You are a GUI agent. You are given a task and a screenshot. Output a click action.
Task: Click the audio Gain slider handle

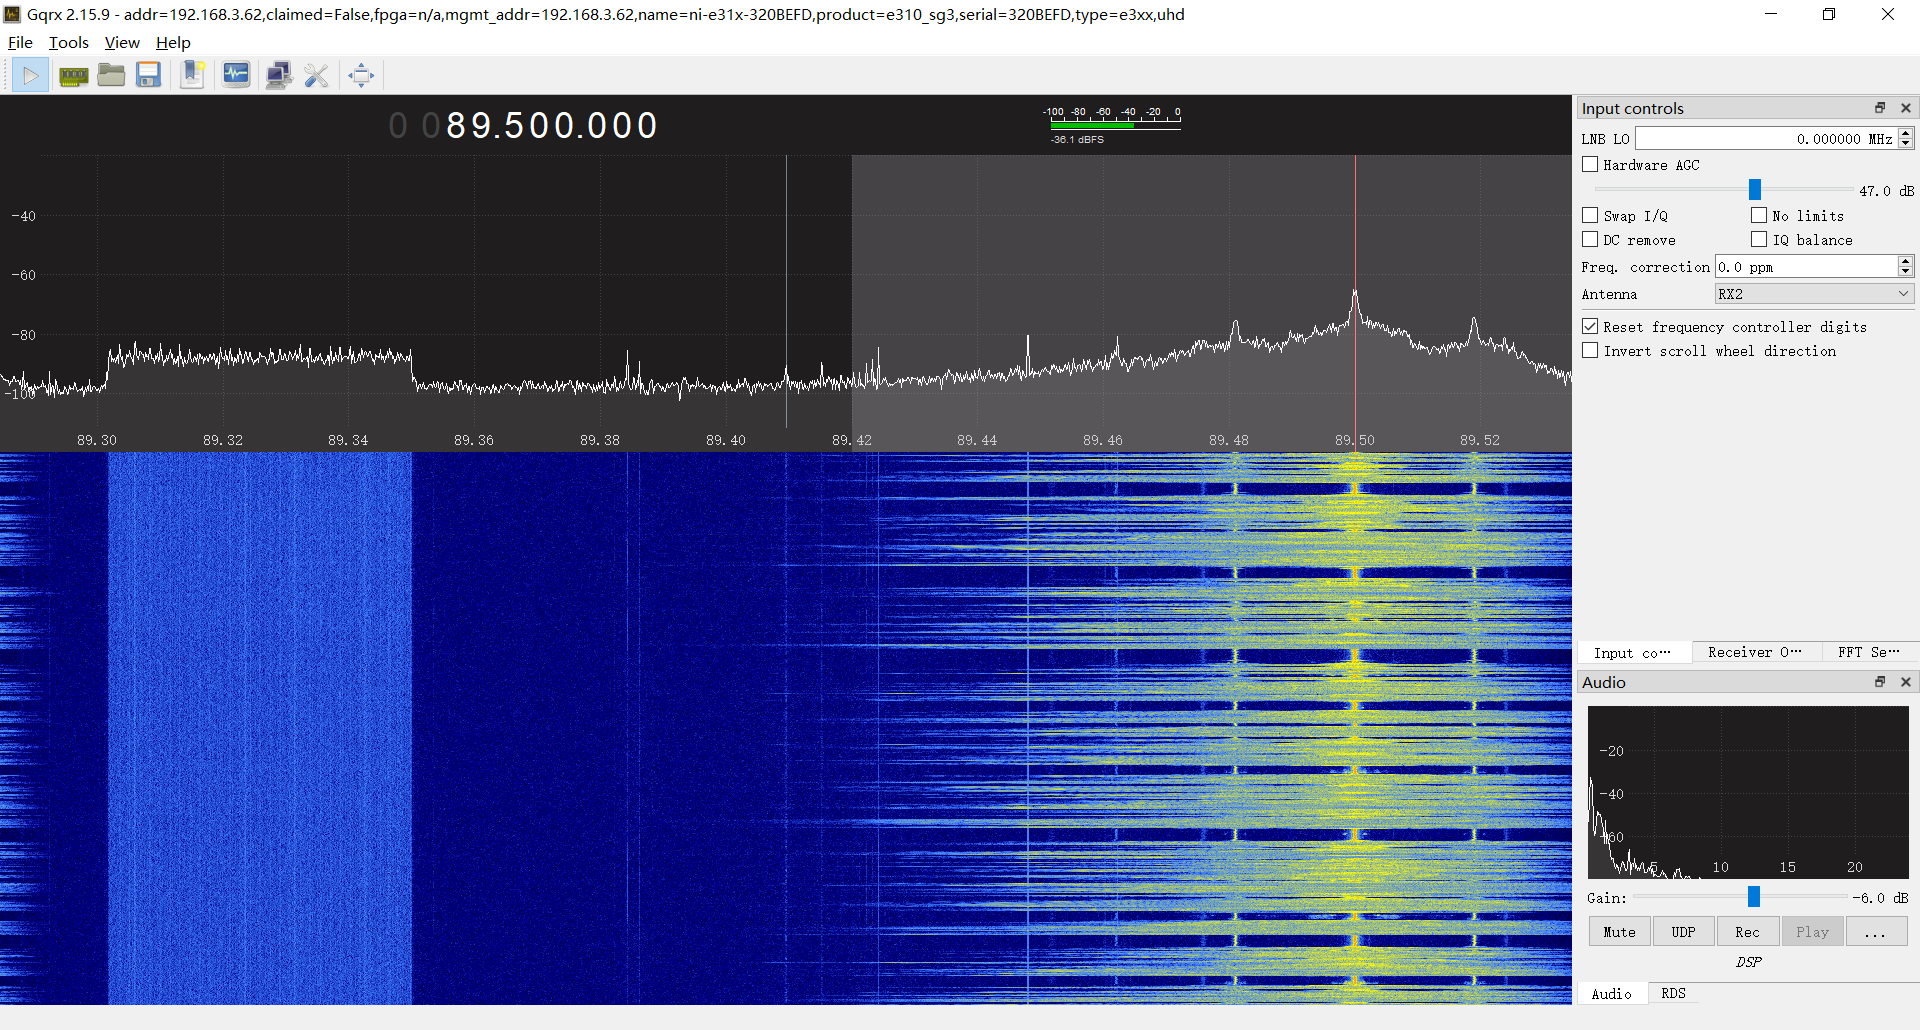point(1754,897)
